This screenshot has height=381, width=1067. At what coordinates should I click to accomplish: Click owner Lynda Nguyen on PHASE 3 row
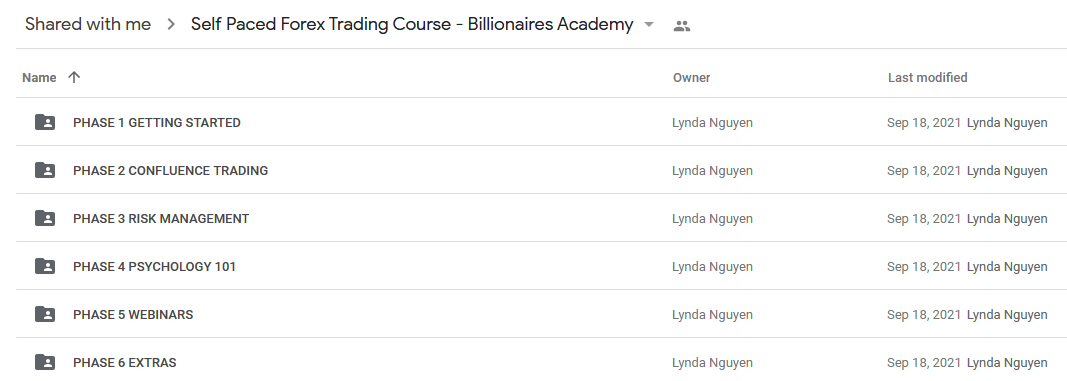[712, 218]
